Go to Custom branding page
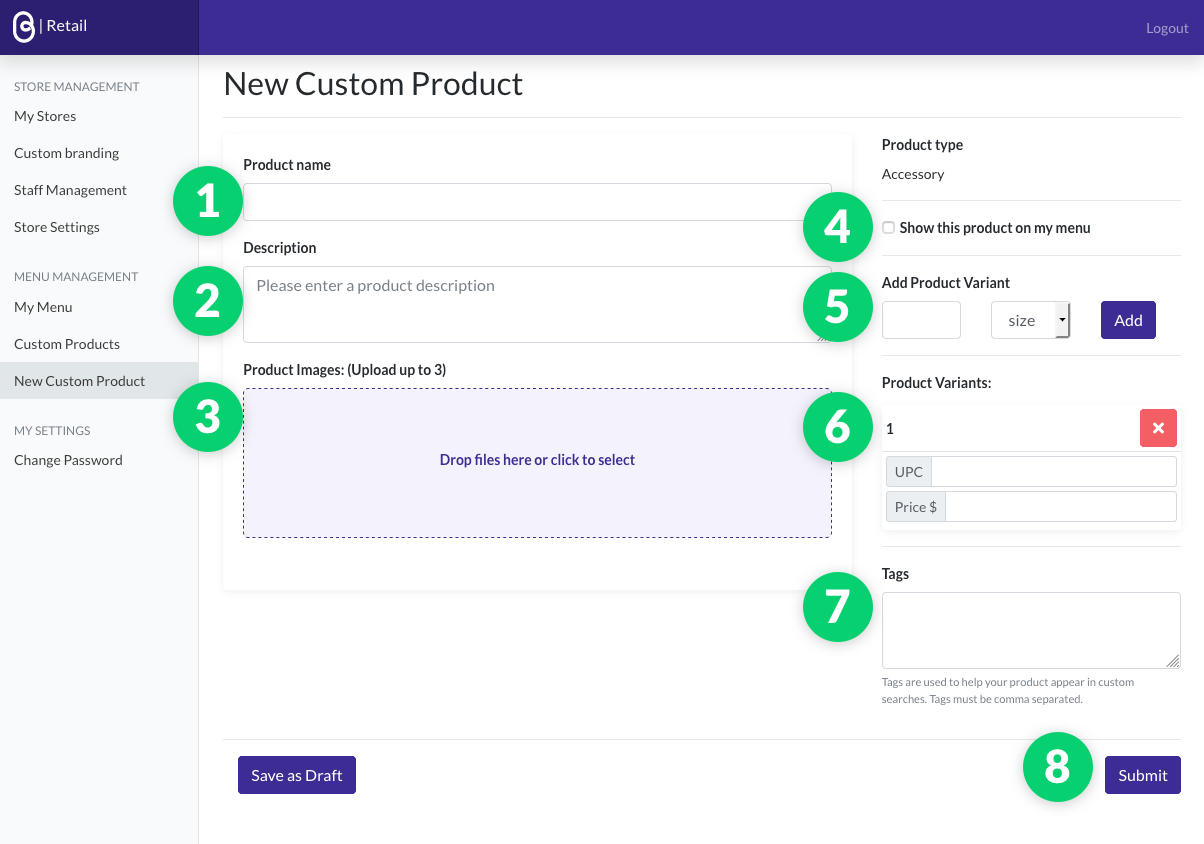Viewport: 1204px width, 844px height. pos(66,153)
